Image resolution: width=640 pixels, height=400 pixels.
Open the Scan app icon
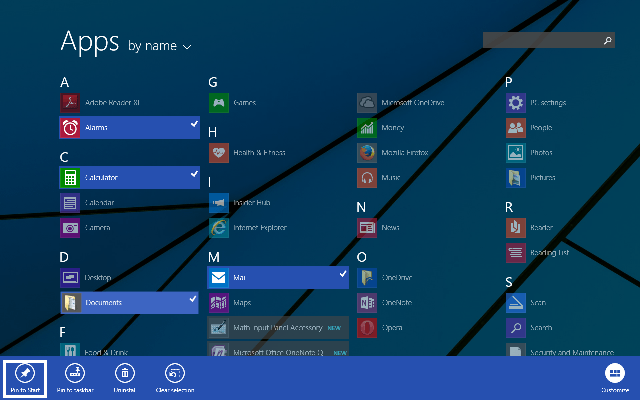click(x=516, y=302)
